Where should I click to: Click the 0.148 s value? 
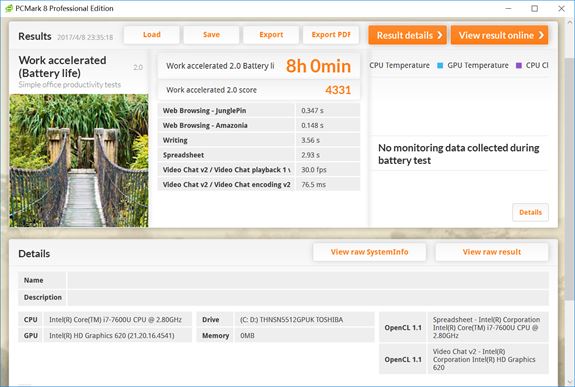coord(312,125)
